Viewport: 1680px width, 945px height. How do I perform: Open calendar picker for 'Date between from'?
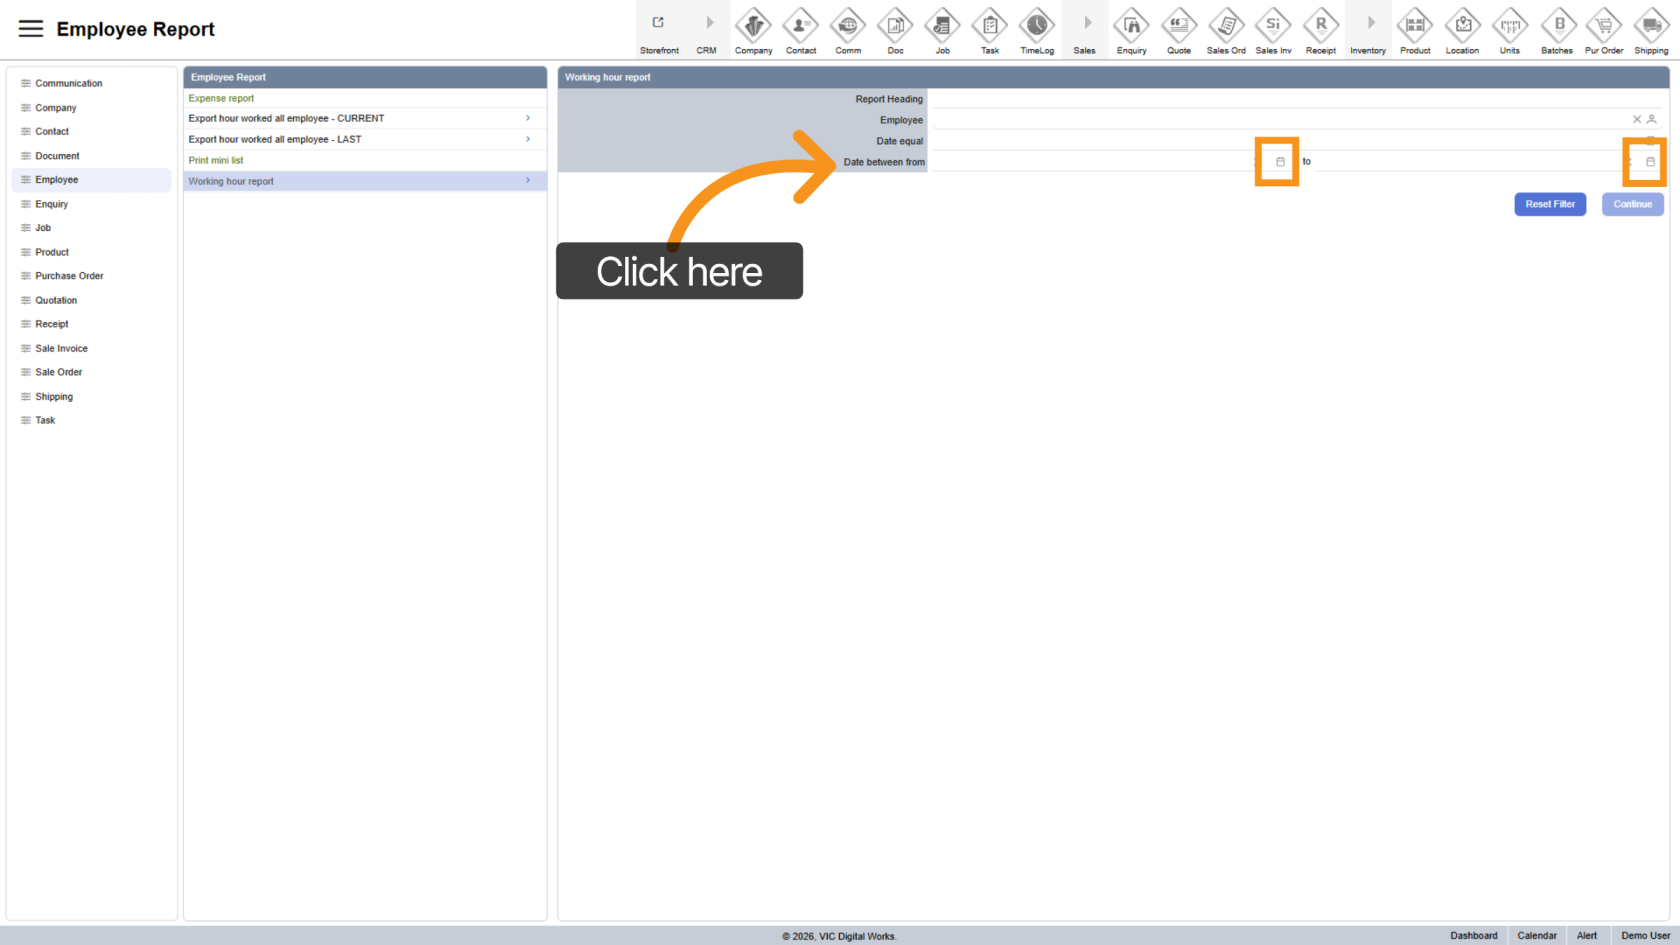pyautogui.click(x=1280, y=162)
